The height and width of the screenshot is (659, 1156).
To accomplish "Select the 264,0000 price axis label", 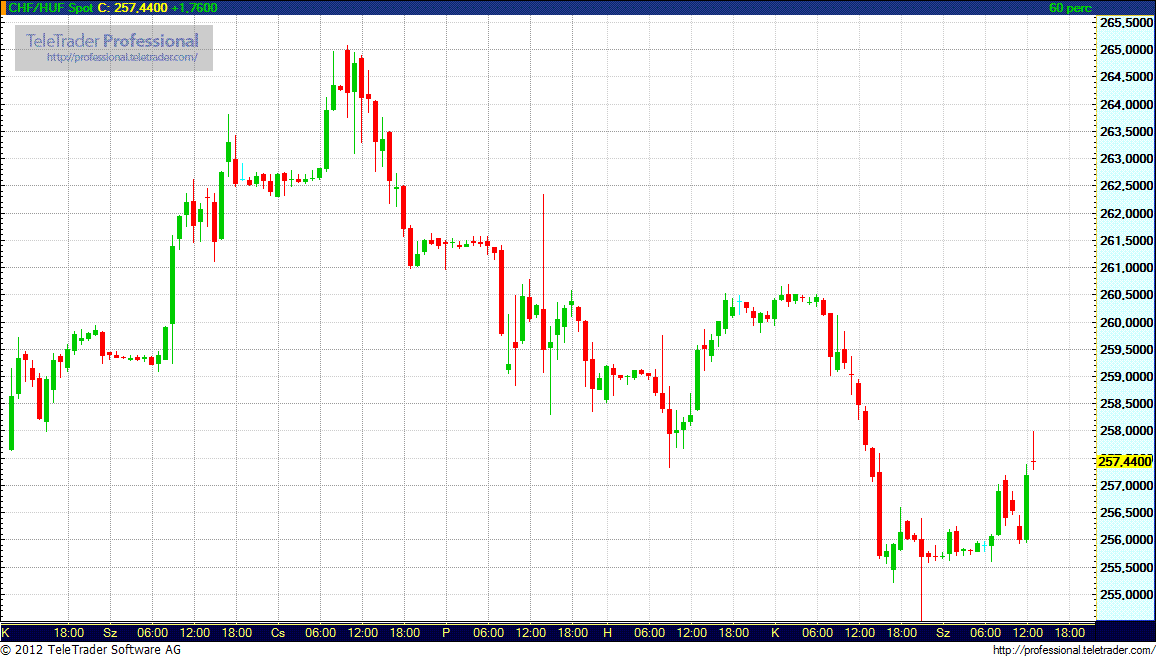I will point(1127,105).
